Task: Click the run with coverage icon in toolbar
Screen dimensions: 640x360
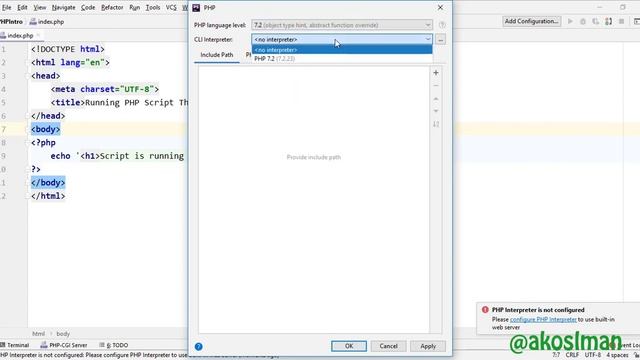Action: coord(596,21)
